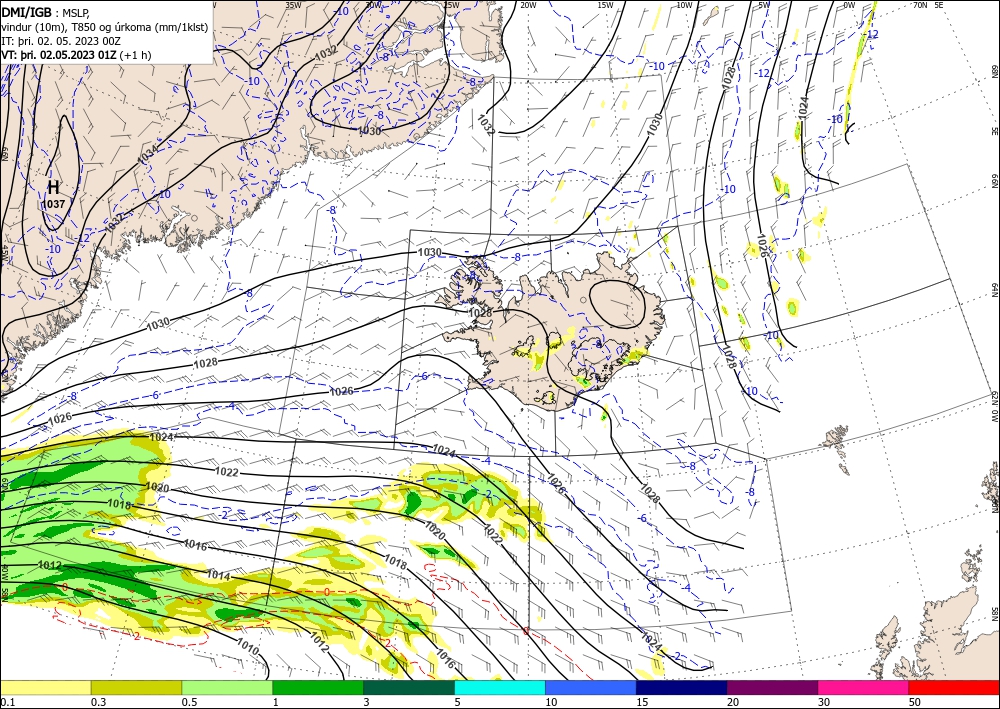Click the '1010' isobar label

247,647
